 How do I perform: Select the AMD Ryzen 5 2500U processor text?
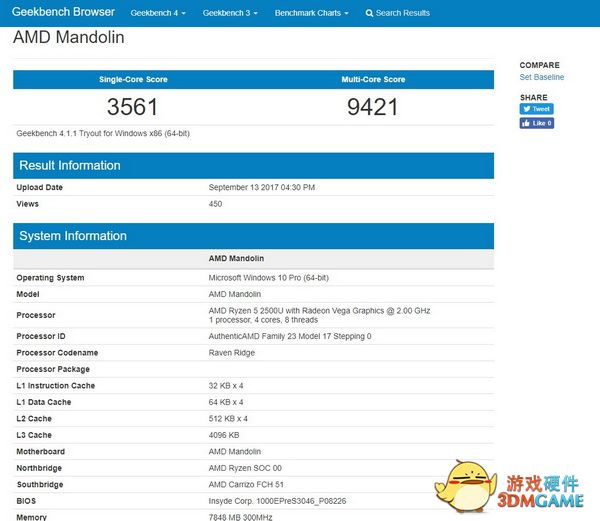[x=319, y=311]
